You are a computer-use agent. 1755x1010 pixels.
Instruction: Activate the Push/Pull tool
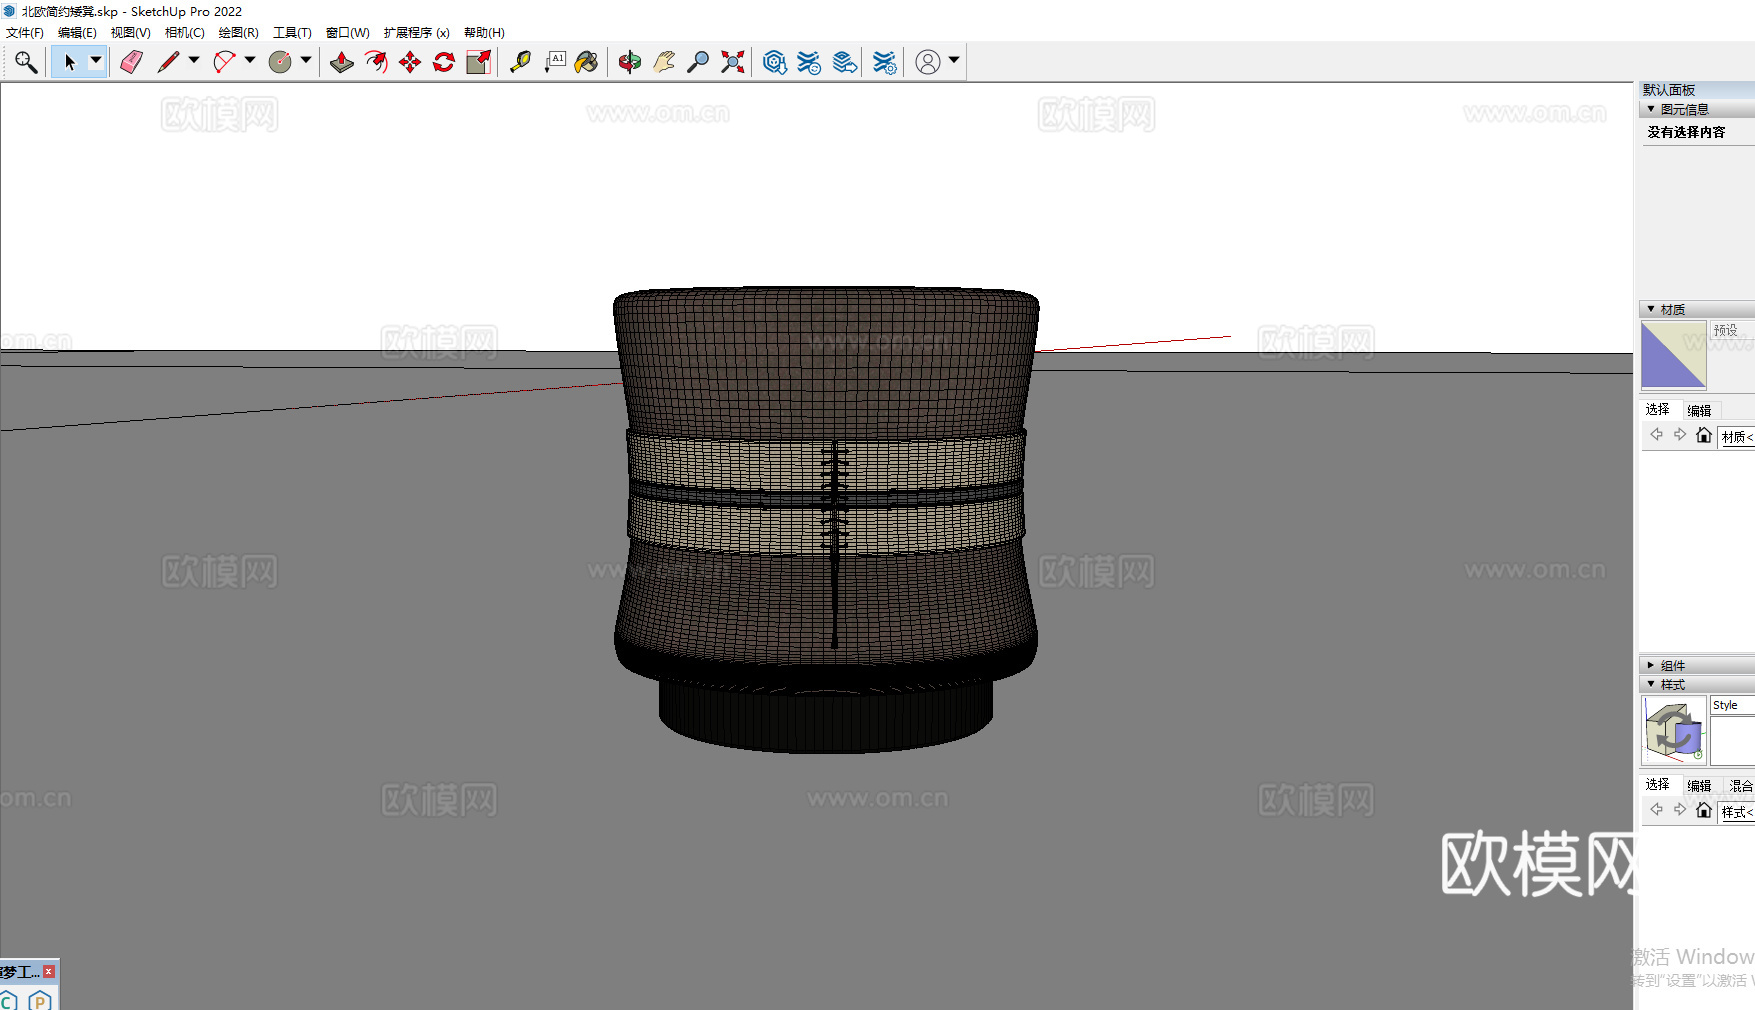[342, 62]
